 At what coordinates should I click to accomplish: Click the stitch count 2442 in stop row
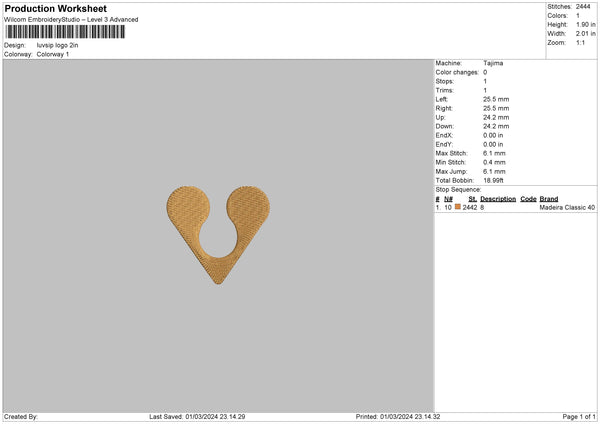(x=470, y=207)
